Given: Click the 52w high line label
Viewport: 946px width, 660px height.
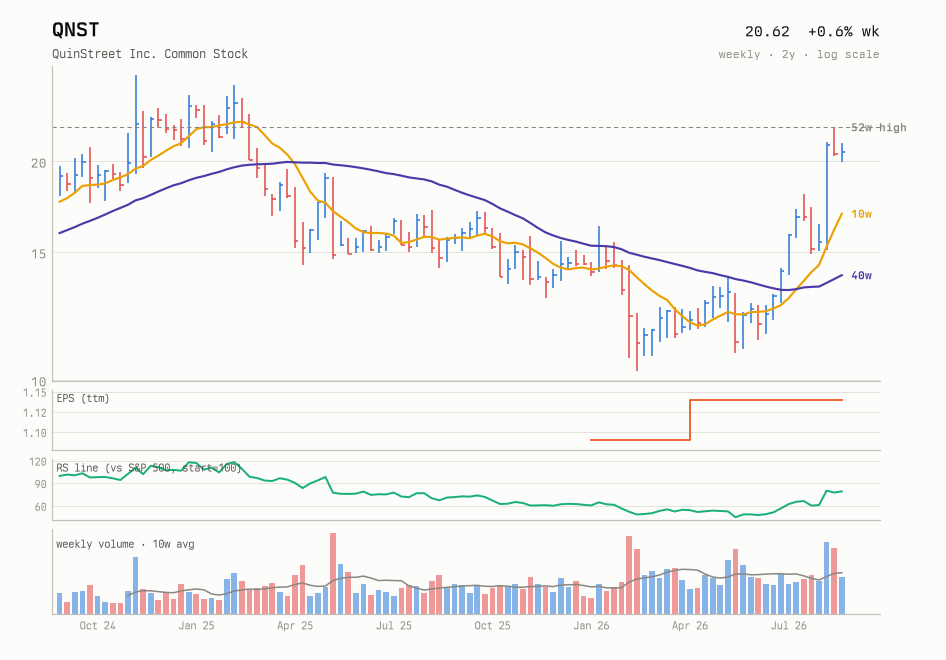Looking at the screenshot, I should pos(878,127).
